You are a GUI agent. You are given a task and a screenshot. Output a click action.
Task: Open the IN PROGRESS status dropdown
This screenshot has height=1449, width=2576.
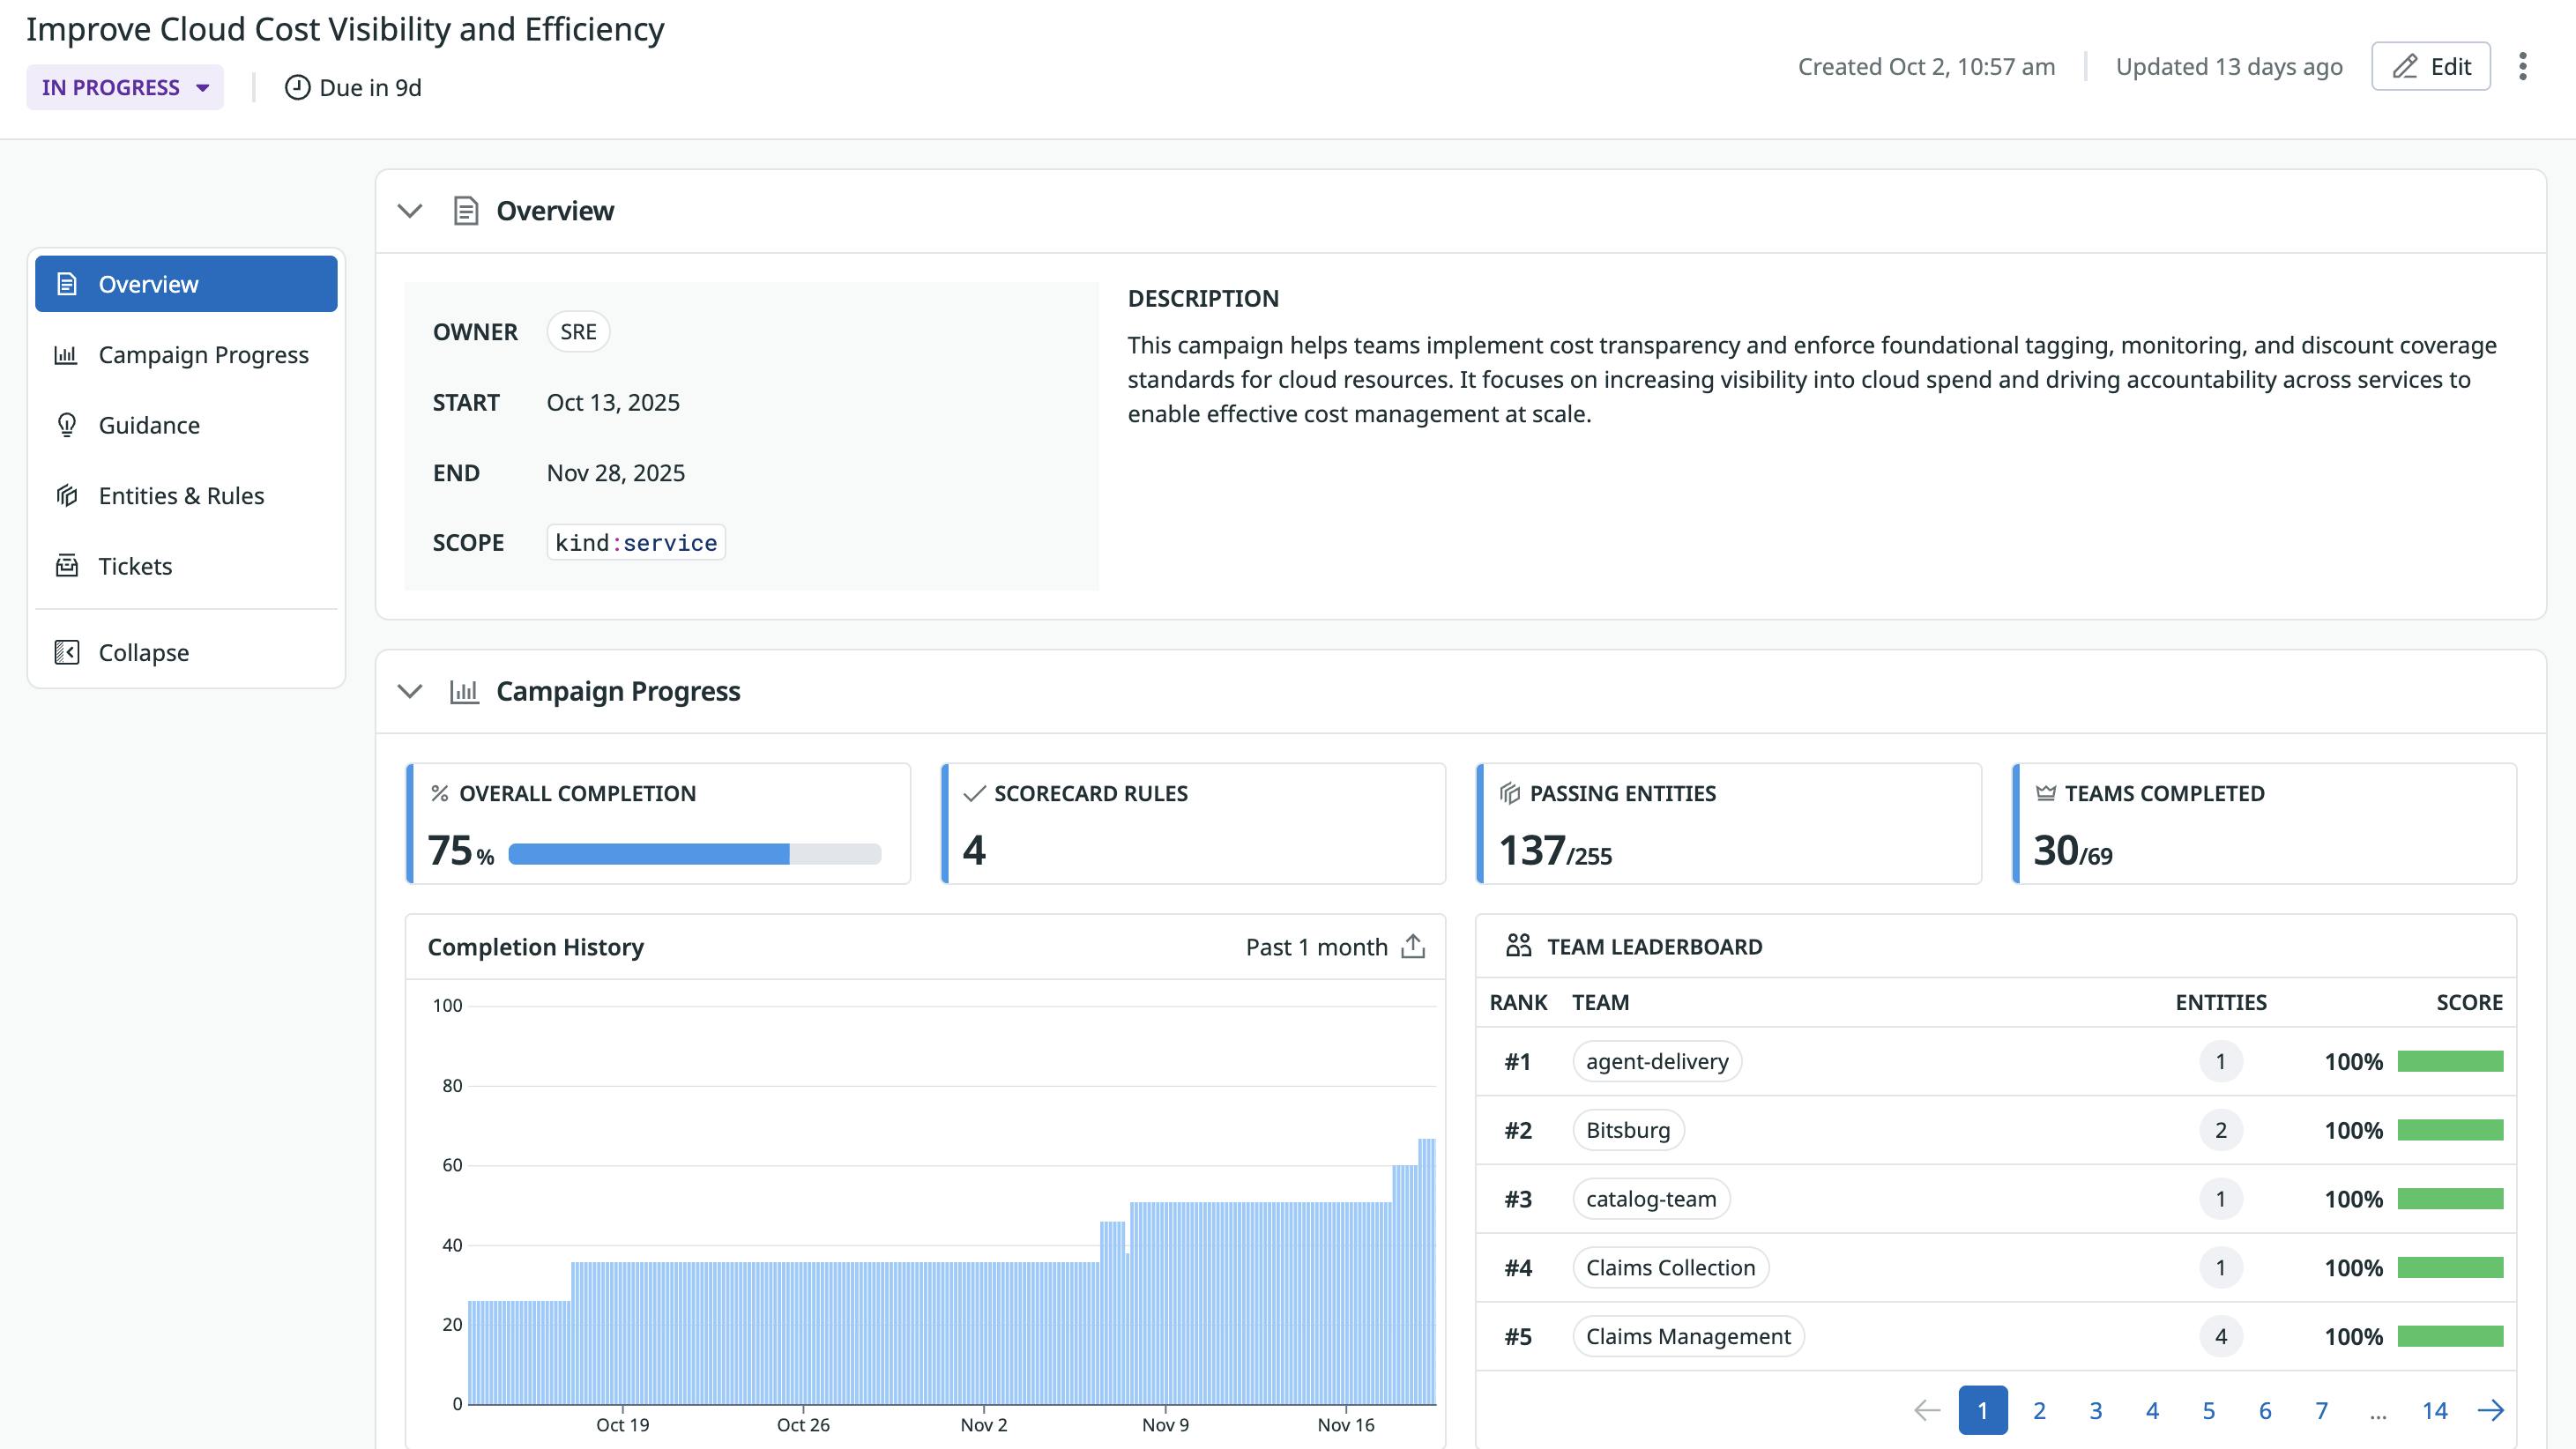[x=124, y=87]
